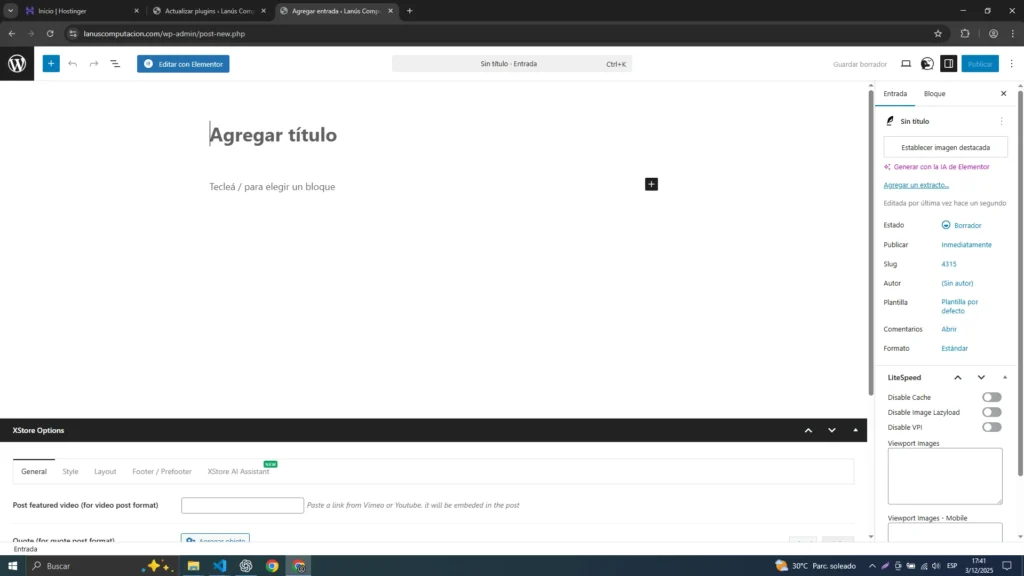Click the Post featured video input field
Image resolution: width=1024 pixels, height=576 pixels.
242,505
